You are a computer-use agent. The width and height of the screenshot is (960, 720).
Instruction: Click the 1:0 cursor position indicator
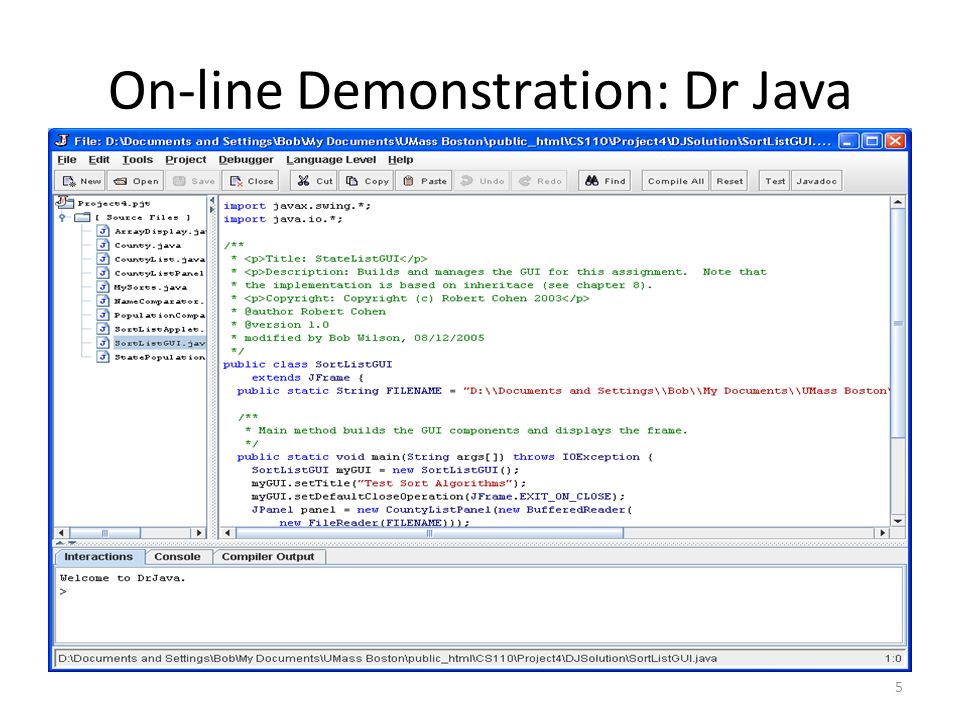893,659
